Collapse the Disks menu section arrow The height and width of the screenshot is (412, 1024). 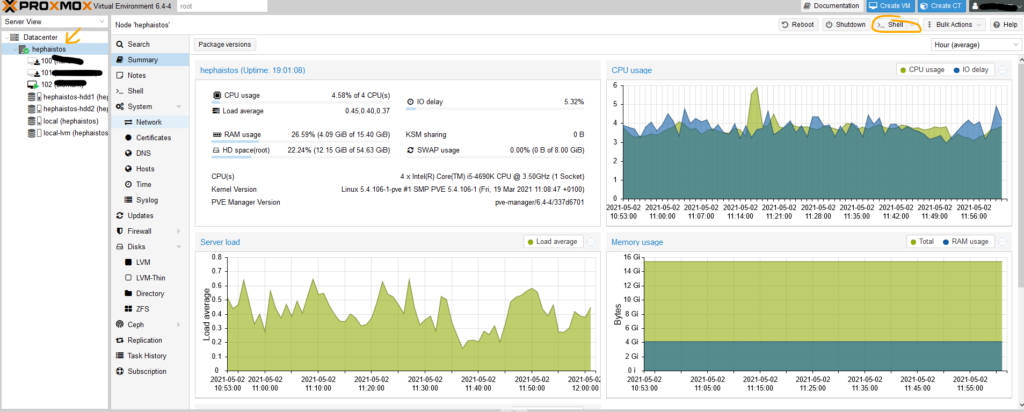tap(178, 247)
